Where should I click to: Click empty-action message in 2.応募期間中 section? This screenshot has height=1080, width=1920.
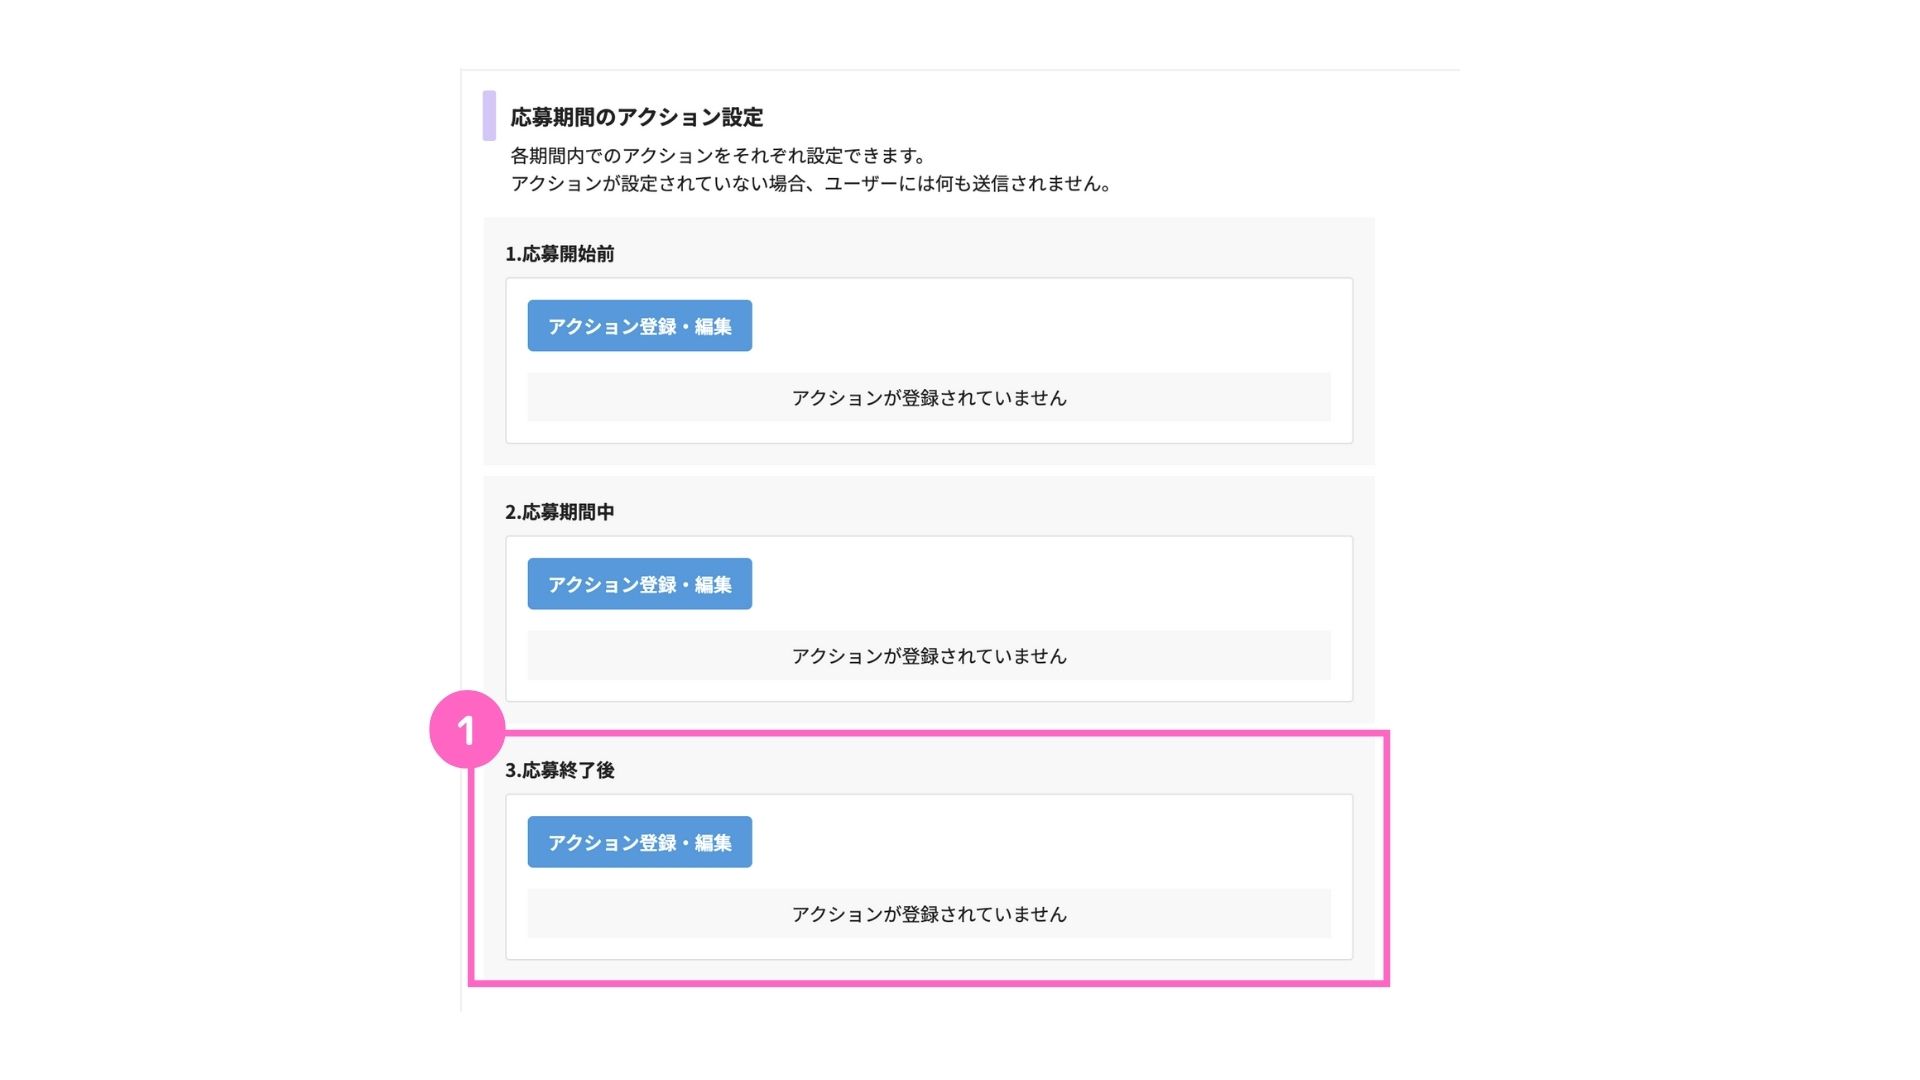929,655
